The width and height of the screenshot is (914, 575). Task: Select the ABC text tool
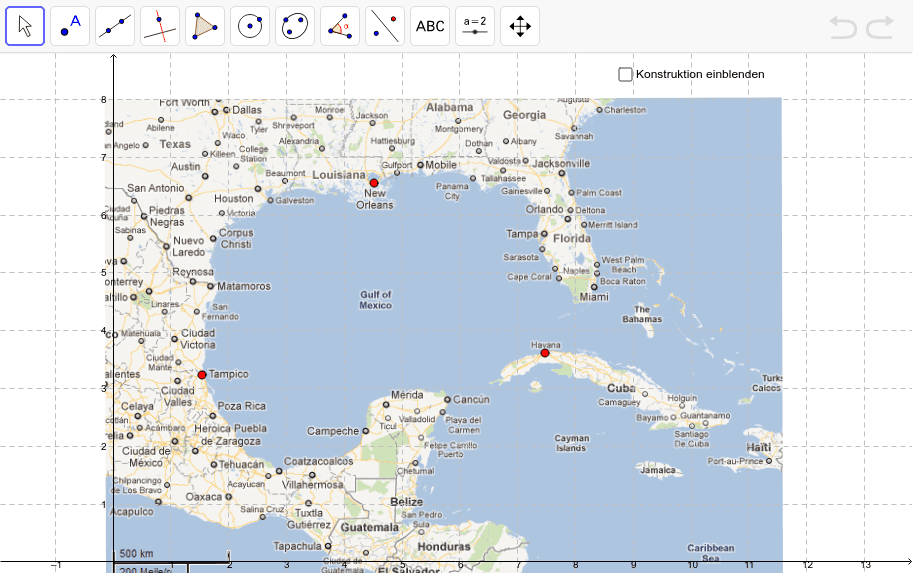coord(430,26)
